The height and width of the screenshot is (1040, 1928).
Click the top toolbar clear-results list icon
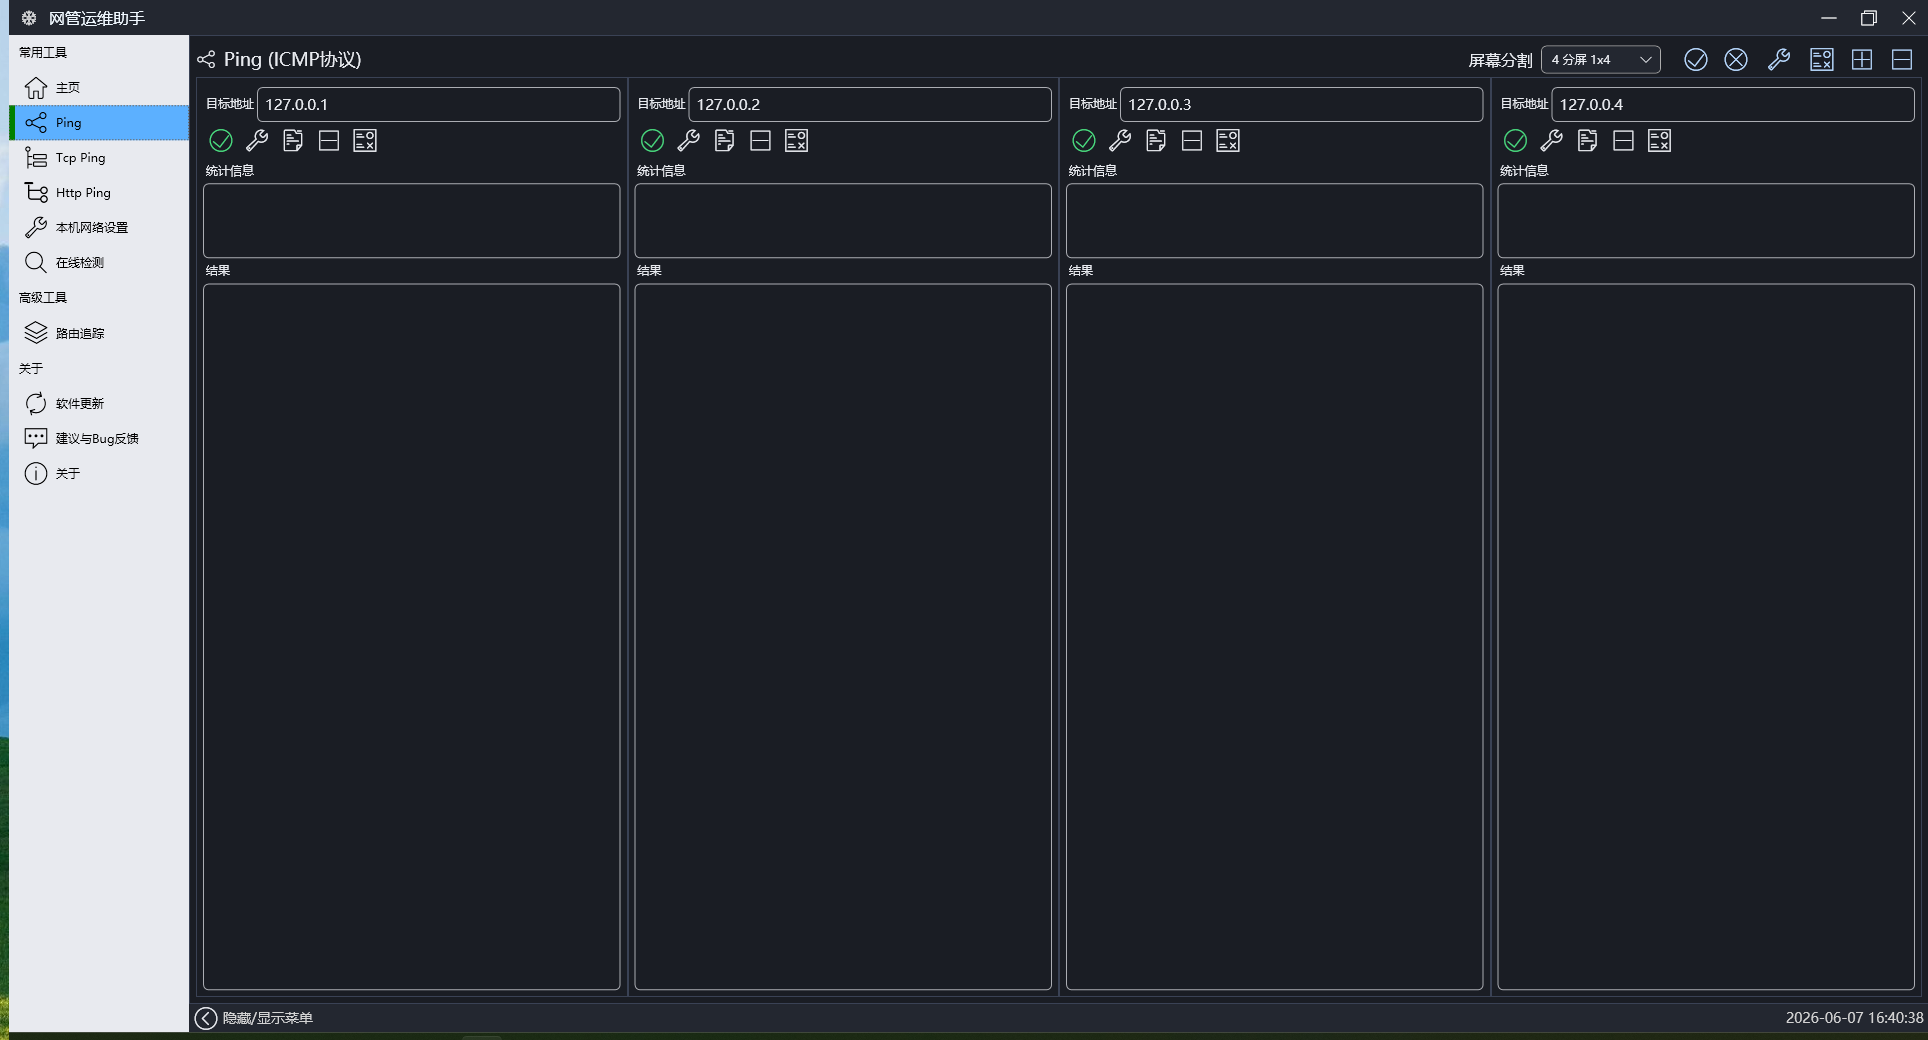1822,60
